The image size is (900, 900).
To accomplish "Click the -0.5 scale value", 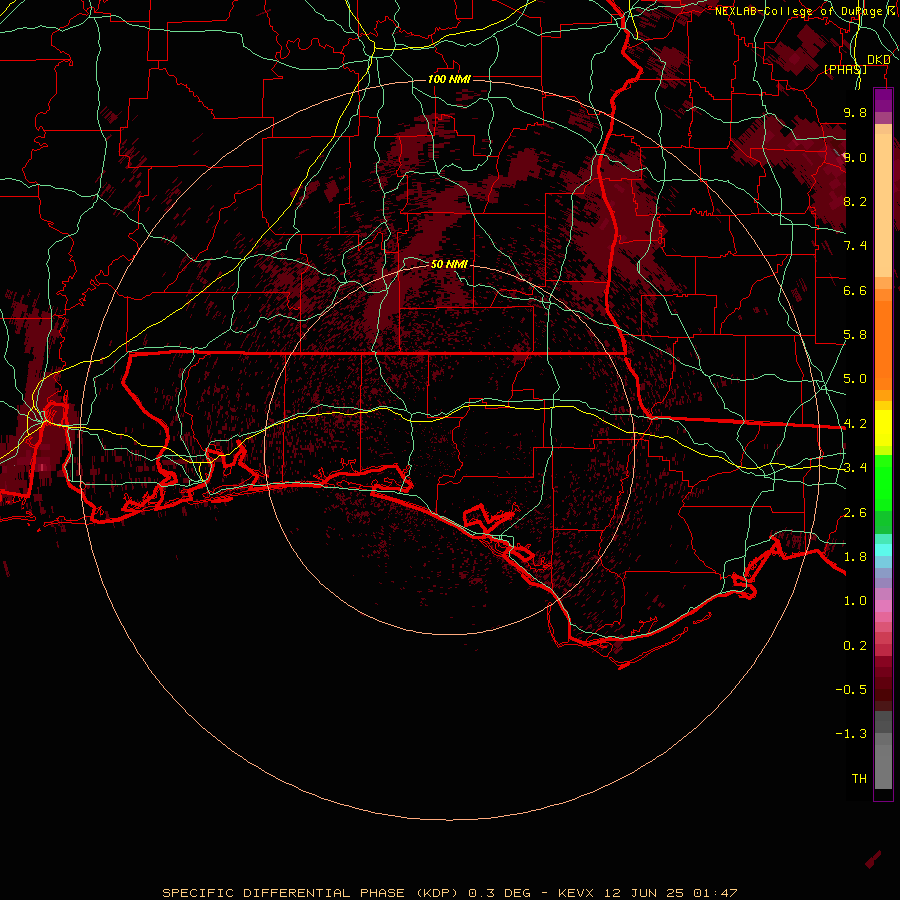I will (x=851, y=690).
